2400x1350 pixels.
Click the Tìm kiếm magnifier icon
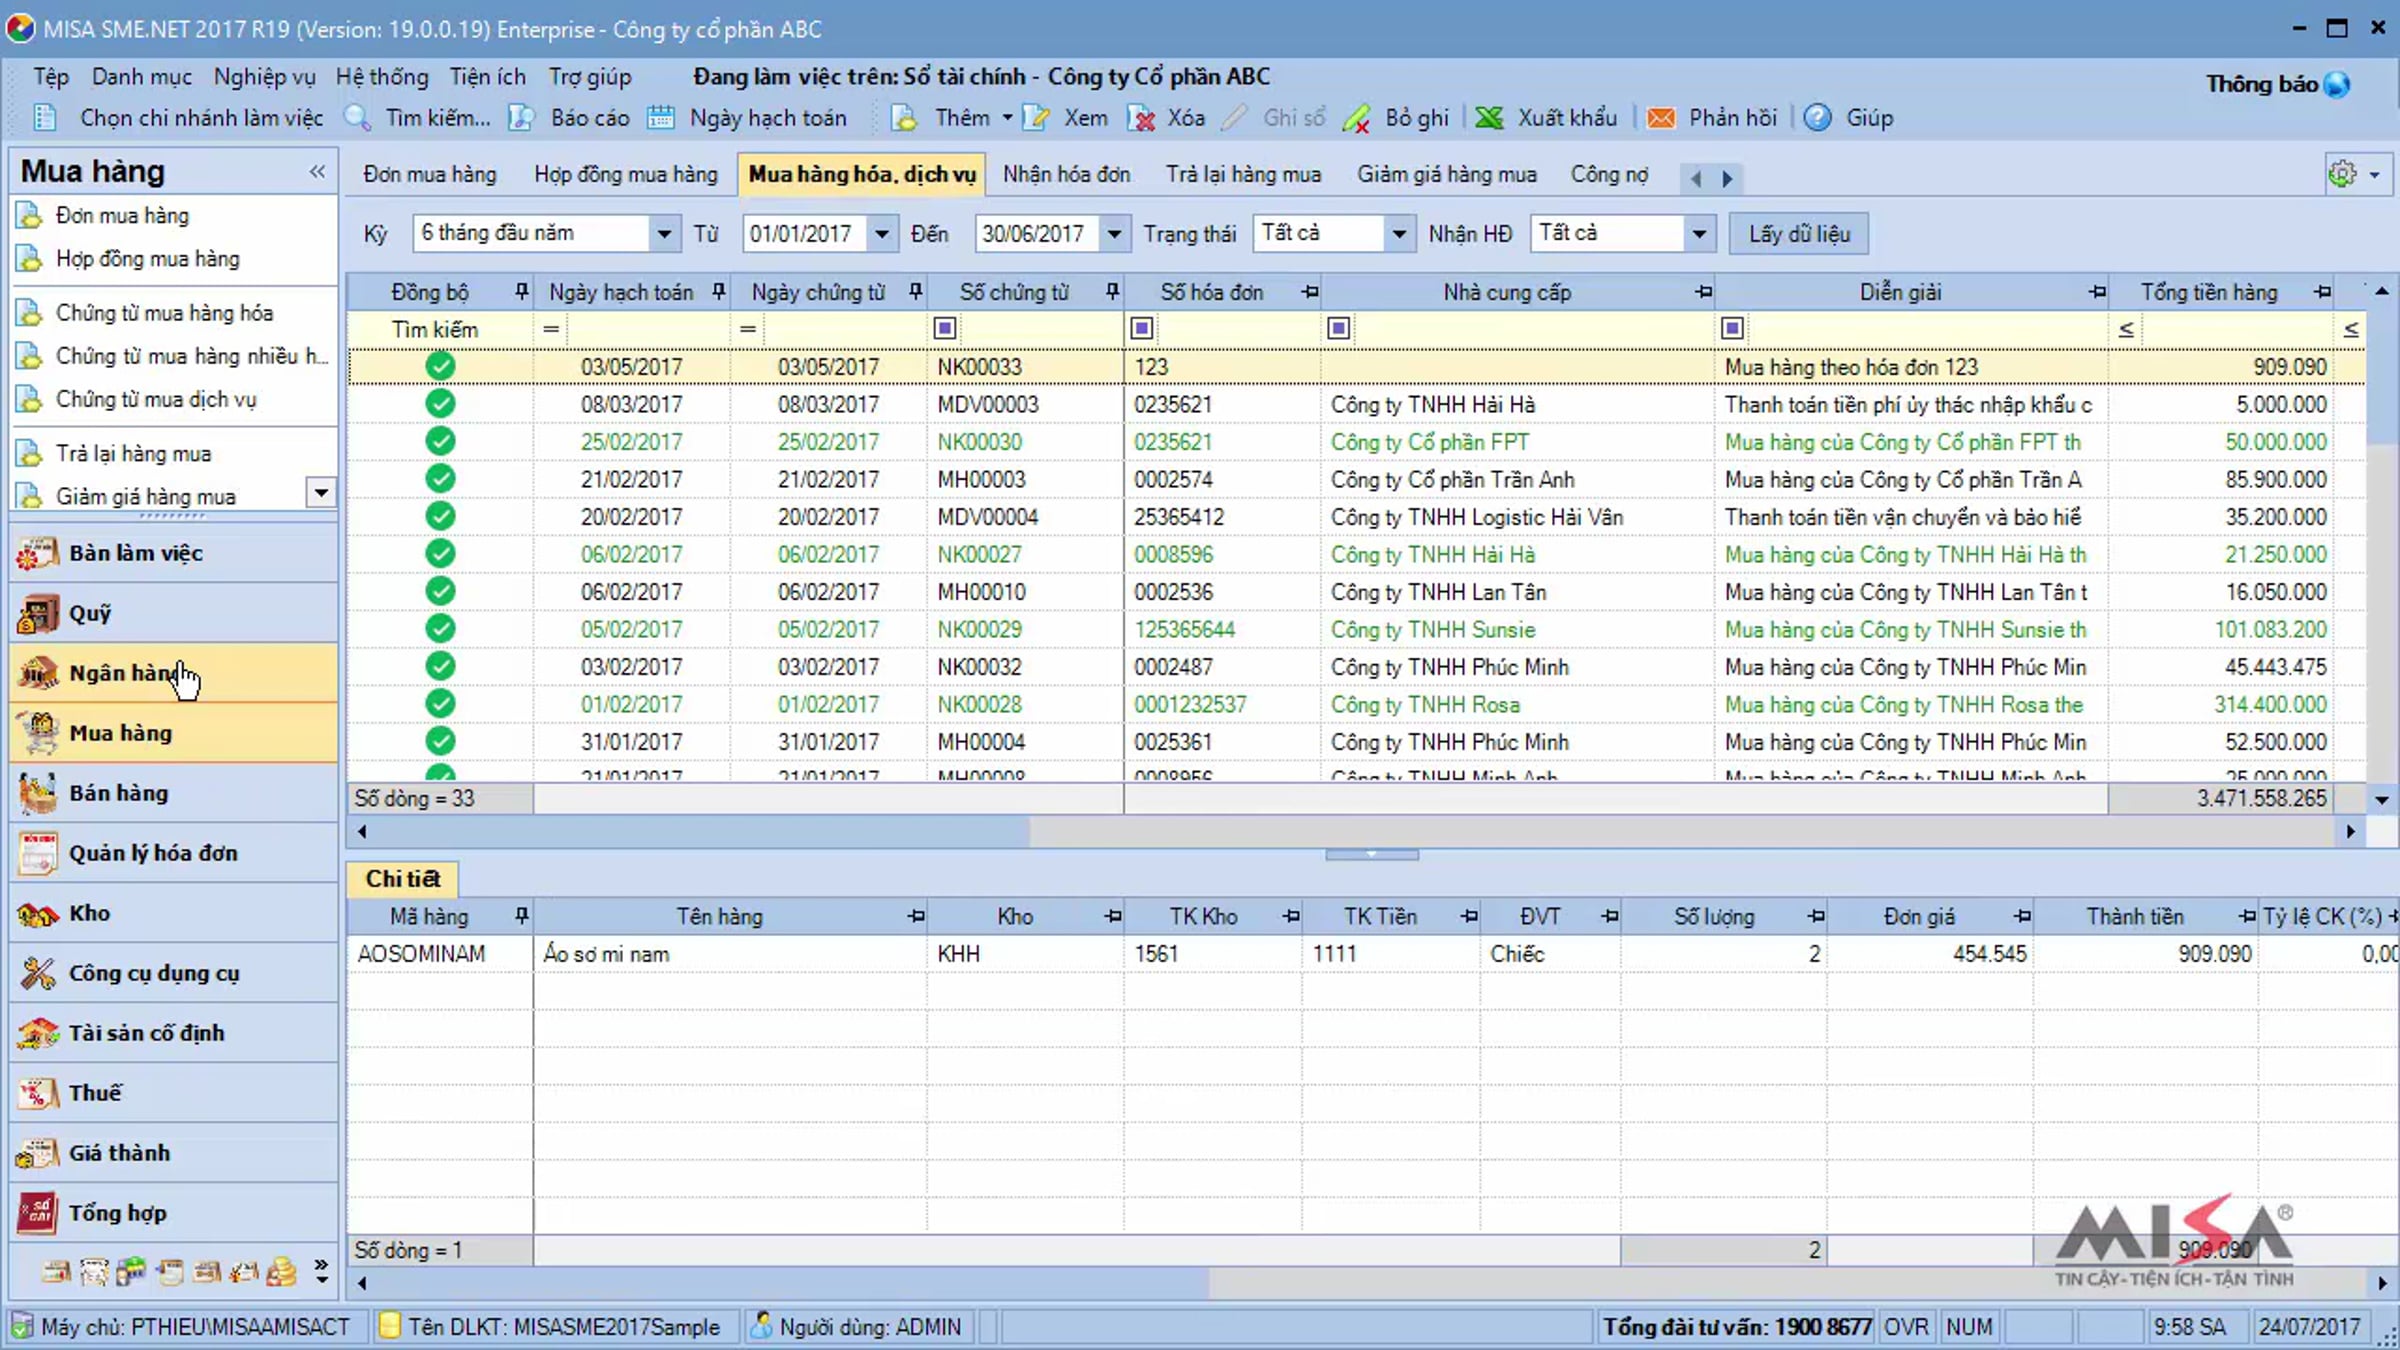[x=357, y=118]
